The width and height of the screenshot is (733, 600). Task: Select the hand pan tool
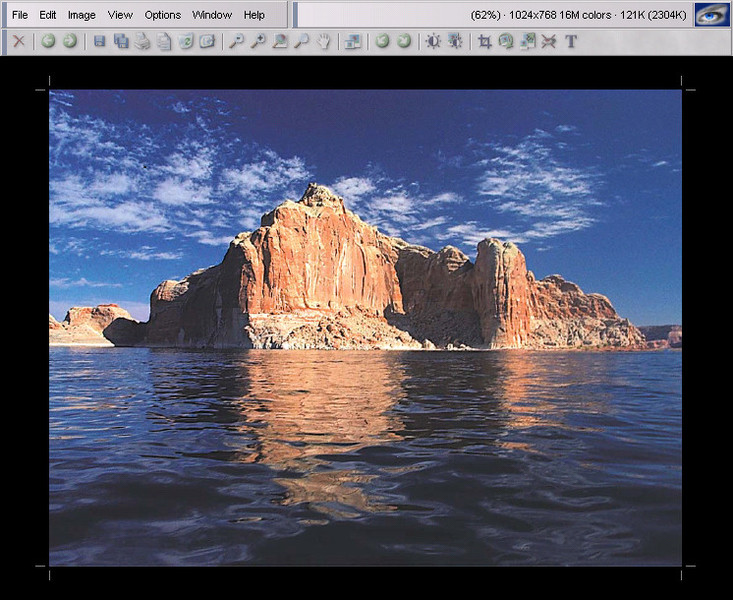point(323,41)
